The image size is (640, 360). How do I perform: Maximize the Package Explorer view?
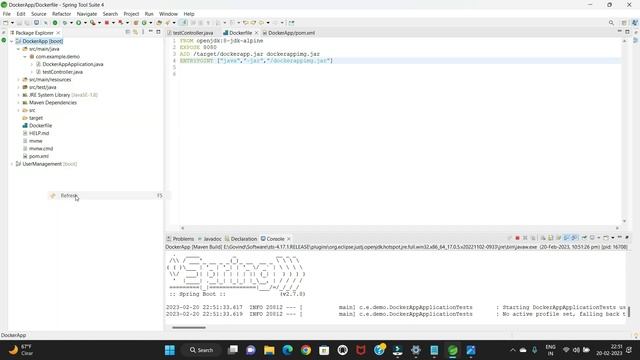[158, 32]
